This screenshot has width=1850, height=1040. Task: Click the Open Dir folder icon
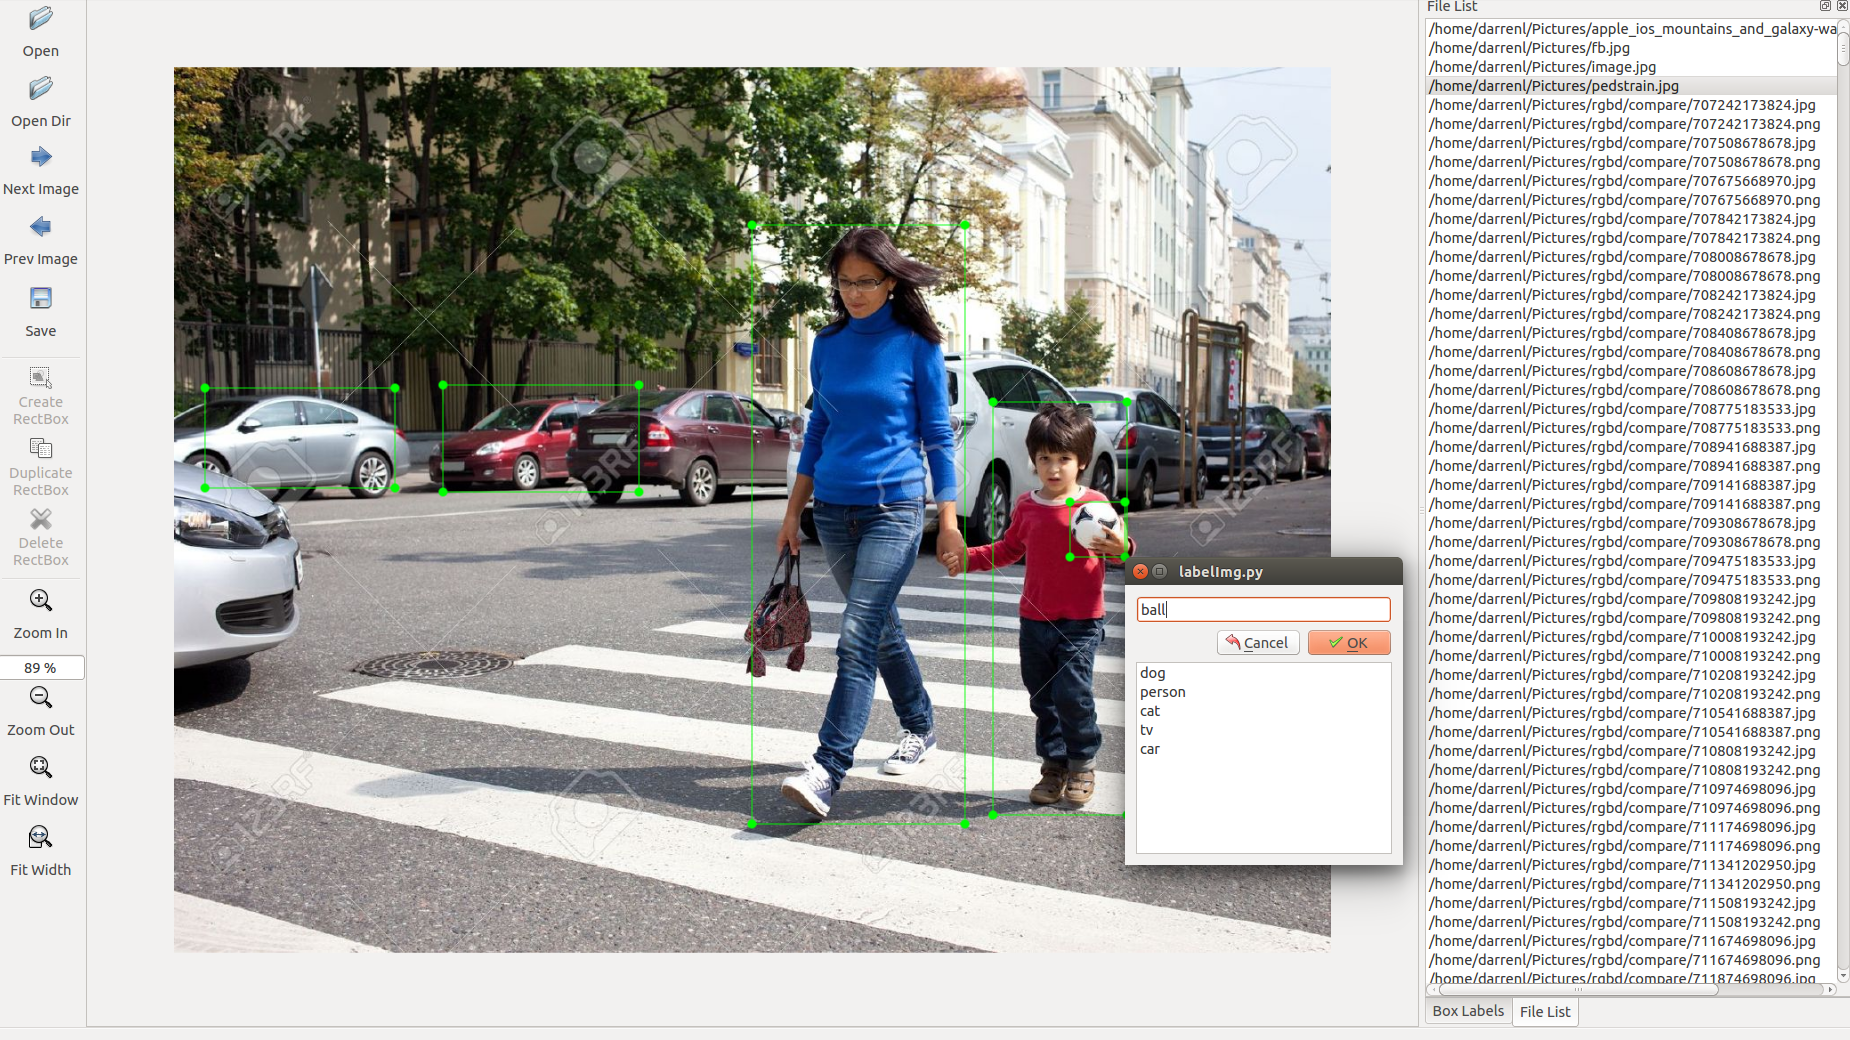pyautogui.click(x=41, y=89)
